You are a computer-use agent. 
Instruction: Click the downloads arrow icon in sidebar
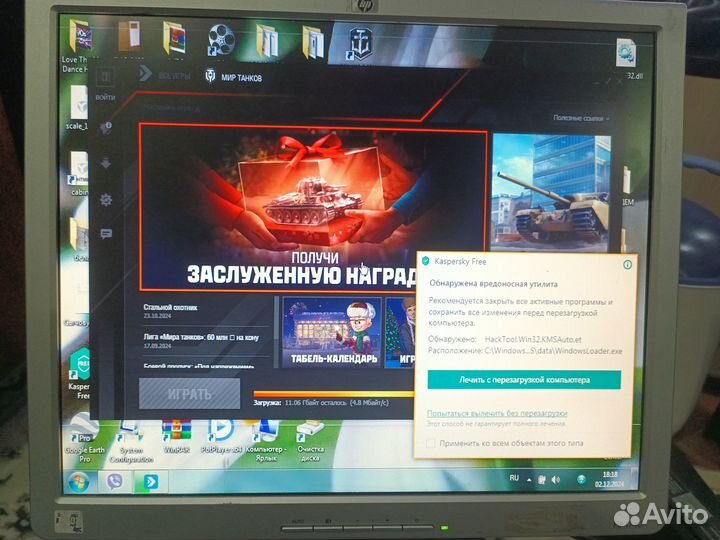click(106, 163)
